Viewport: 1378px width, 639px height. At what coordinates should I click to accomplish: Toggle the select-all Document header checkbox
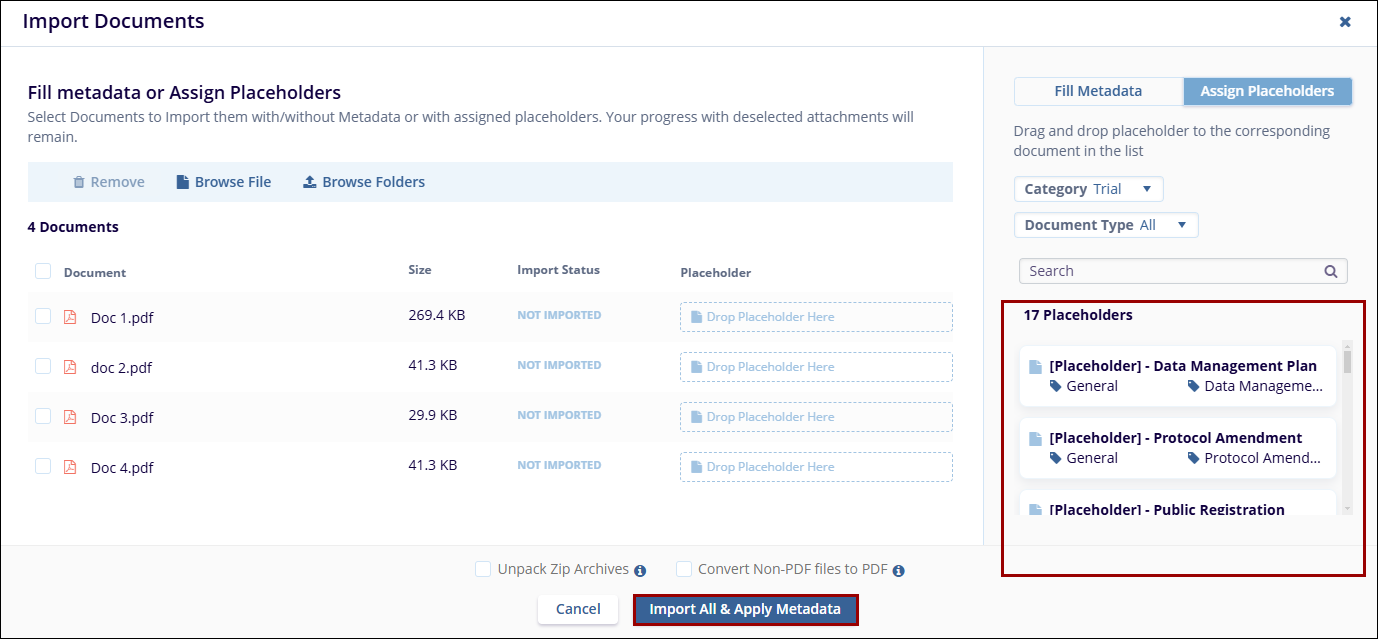pos(43,271)
